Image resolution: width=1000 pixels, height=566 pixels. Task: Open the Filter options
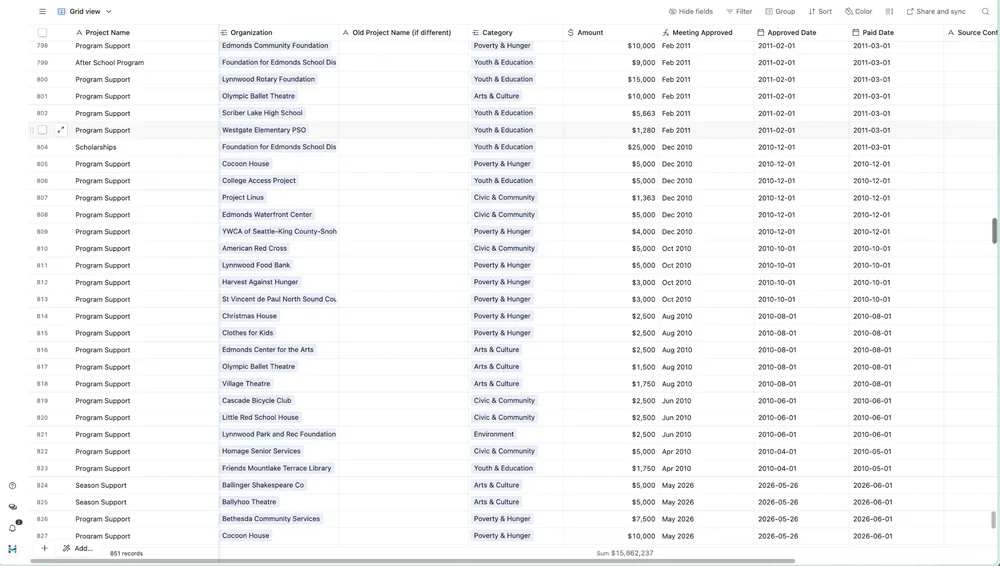click(x=739, y=11)
